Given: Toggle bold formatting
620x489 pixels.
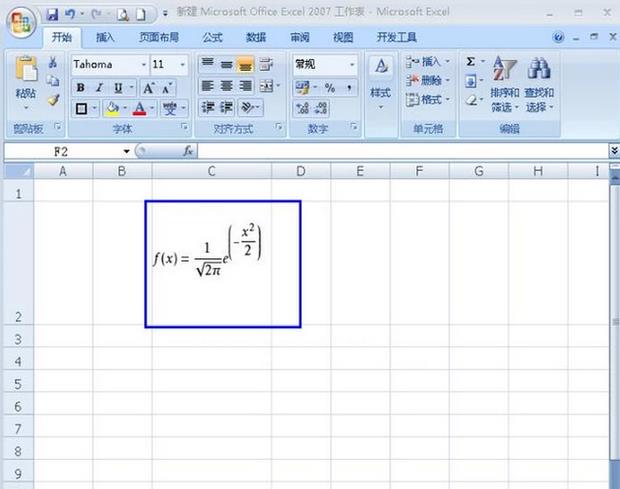Looking at the screenshot, I should (x=81, y=87).
